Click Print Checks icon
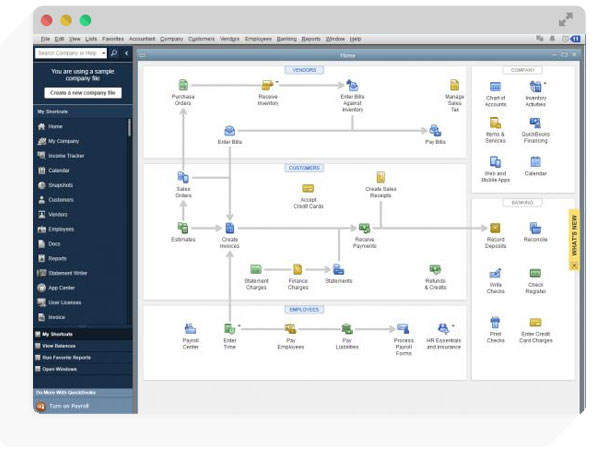610x461 pixels. (495, 322)
